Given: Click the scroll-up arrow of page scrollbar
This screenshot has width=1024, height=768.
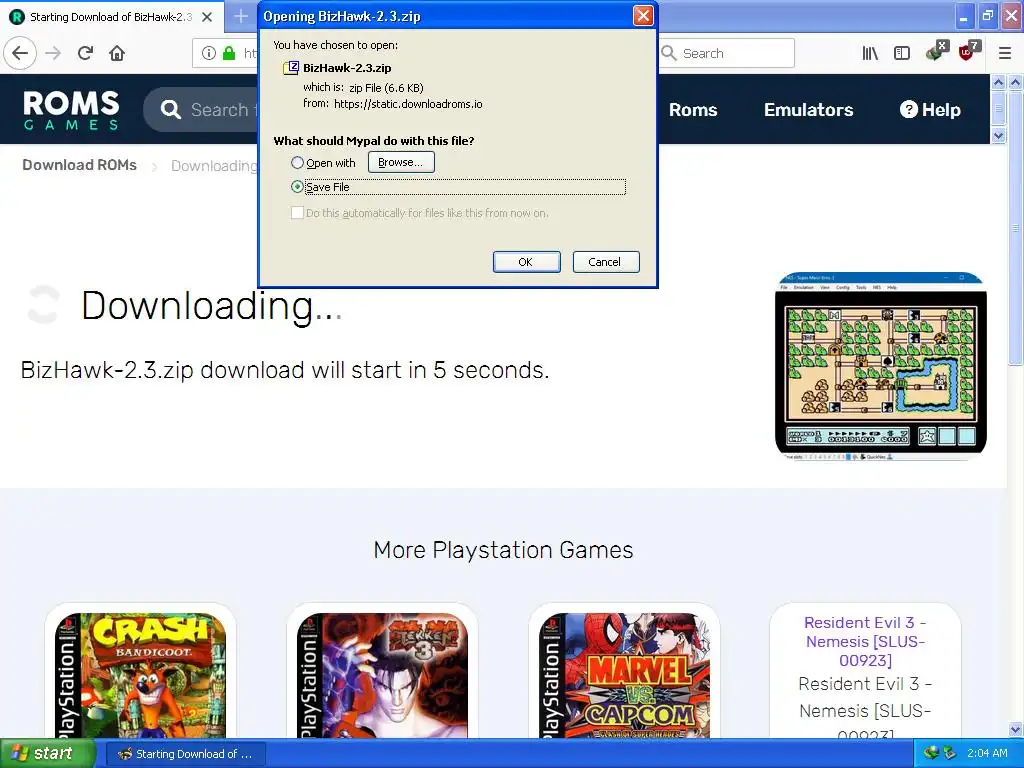Looking at the screenshot, I should (x=1015, y=82).
